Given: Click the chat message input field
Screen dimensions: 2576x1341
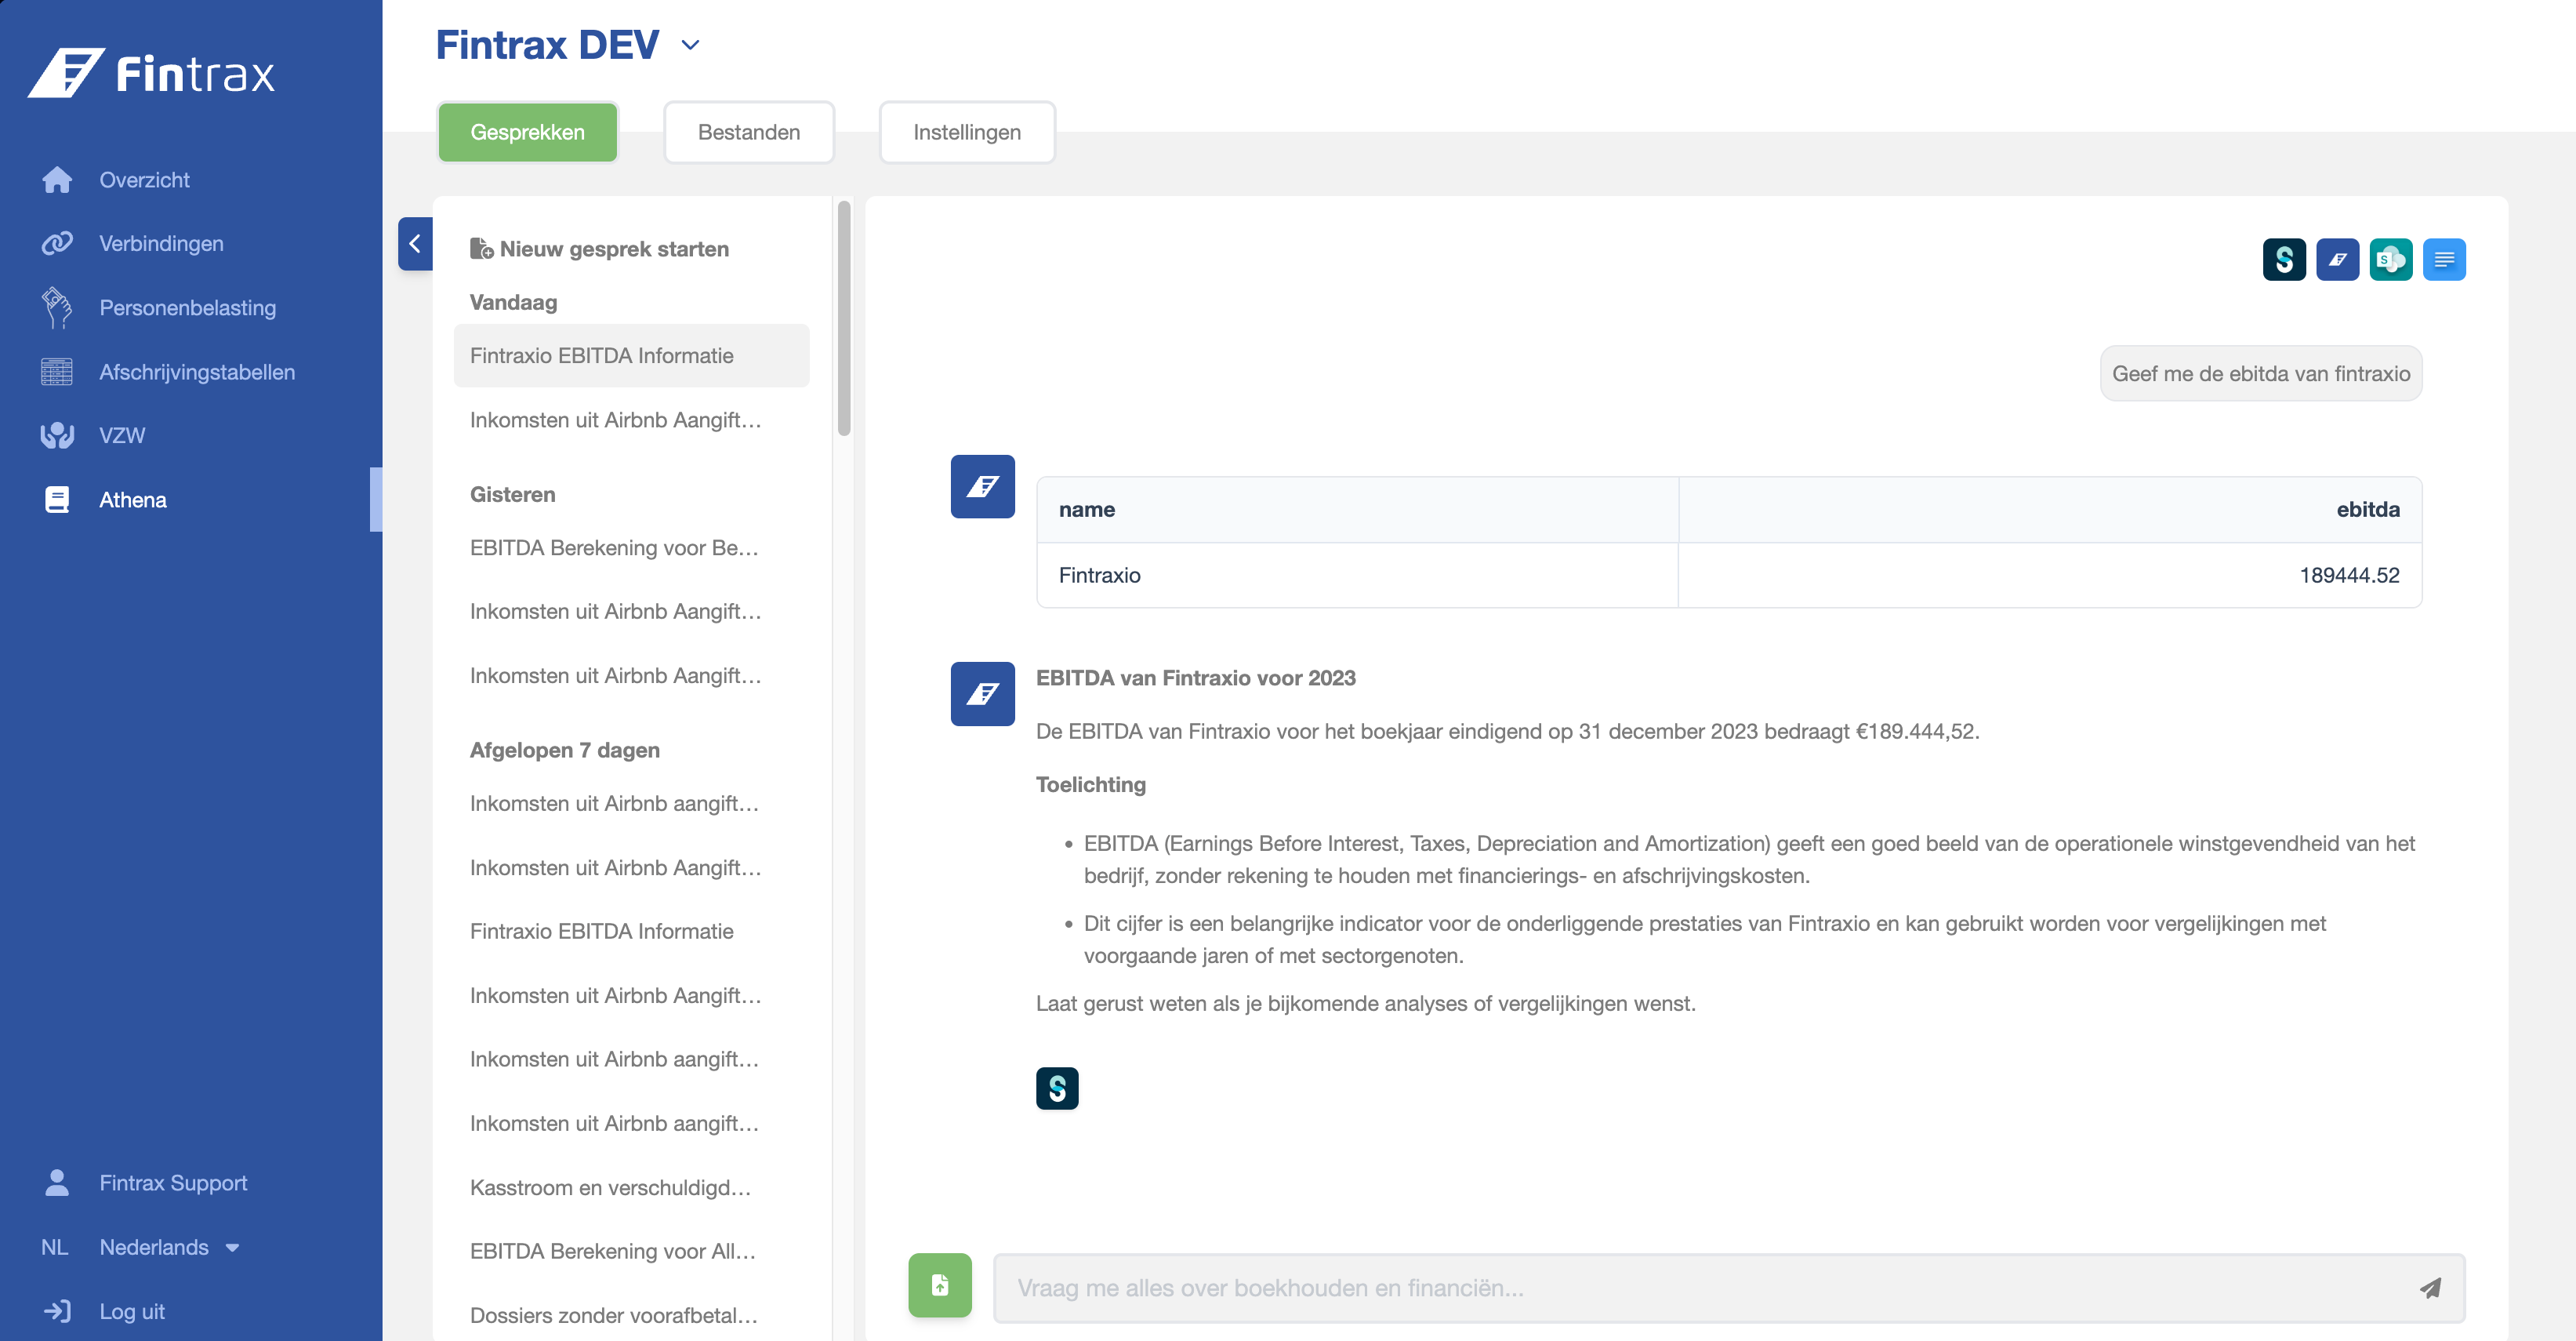Looking at the screenshot, I should click(x=1728, y=1288).
